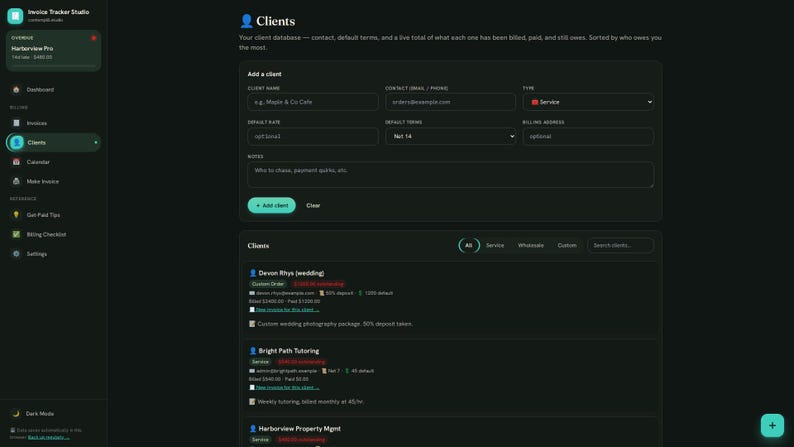Focus the Billing Address field
This screenshot has width=794, height=447.
click(588, 137)
